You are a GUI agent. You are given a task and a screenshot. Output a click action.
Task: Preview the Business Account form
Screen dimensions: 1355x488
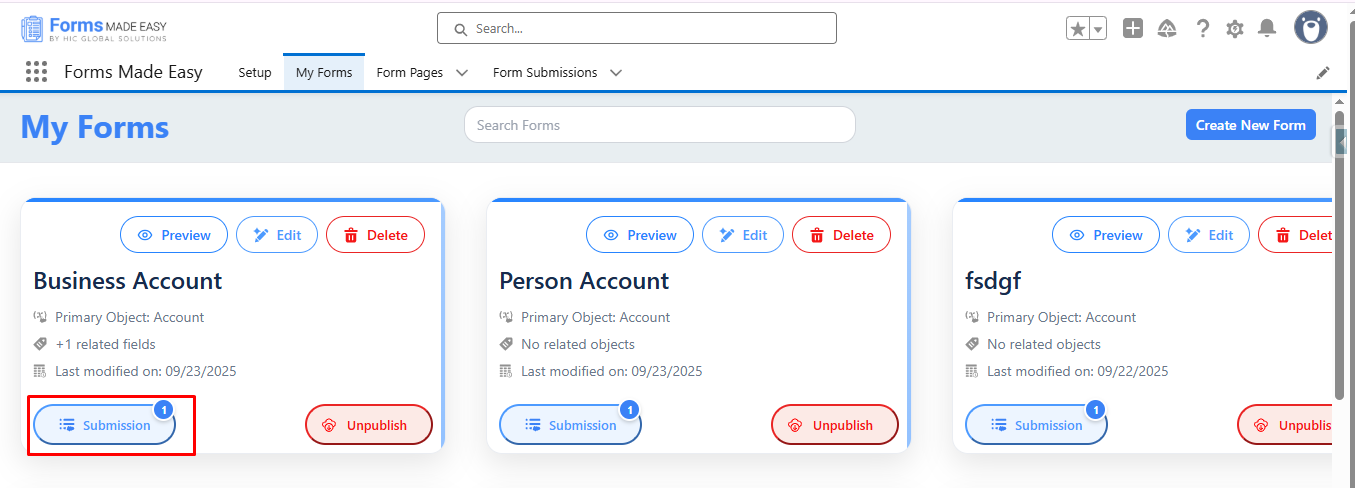pyautogui.click(x=174, y=235)
